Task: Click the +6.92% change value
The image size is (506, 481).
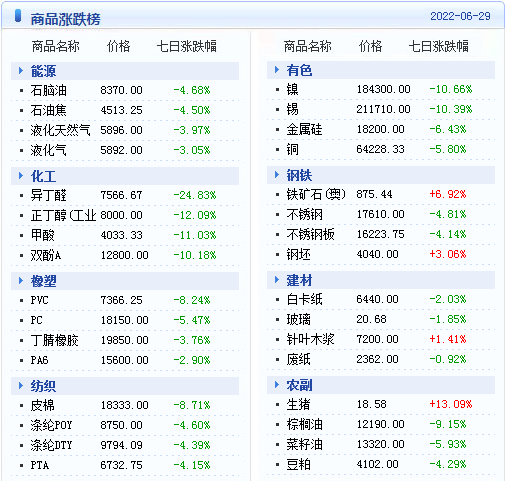Action: (x=448, y=194)
